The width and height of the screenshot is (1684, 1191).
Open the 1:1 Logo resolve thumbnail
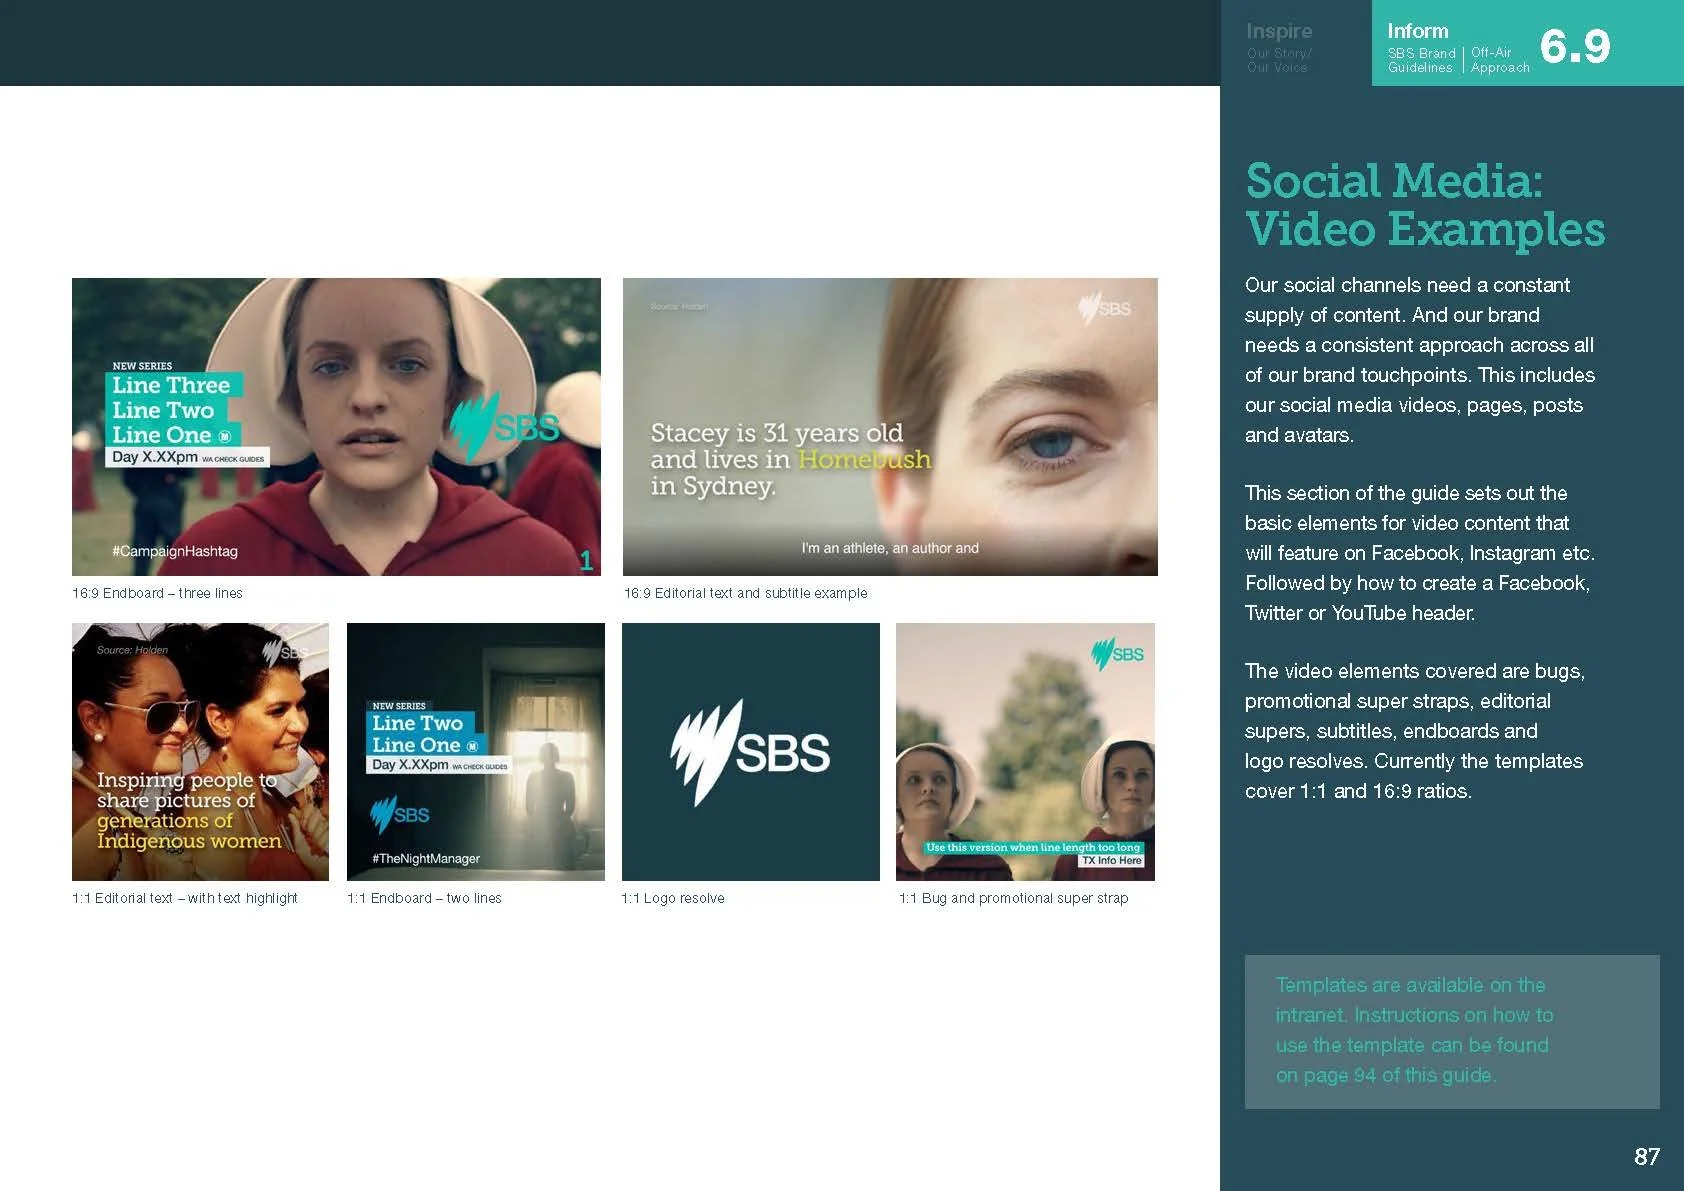click(751, 752)
